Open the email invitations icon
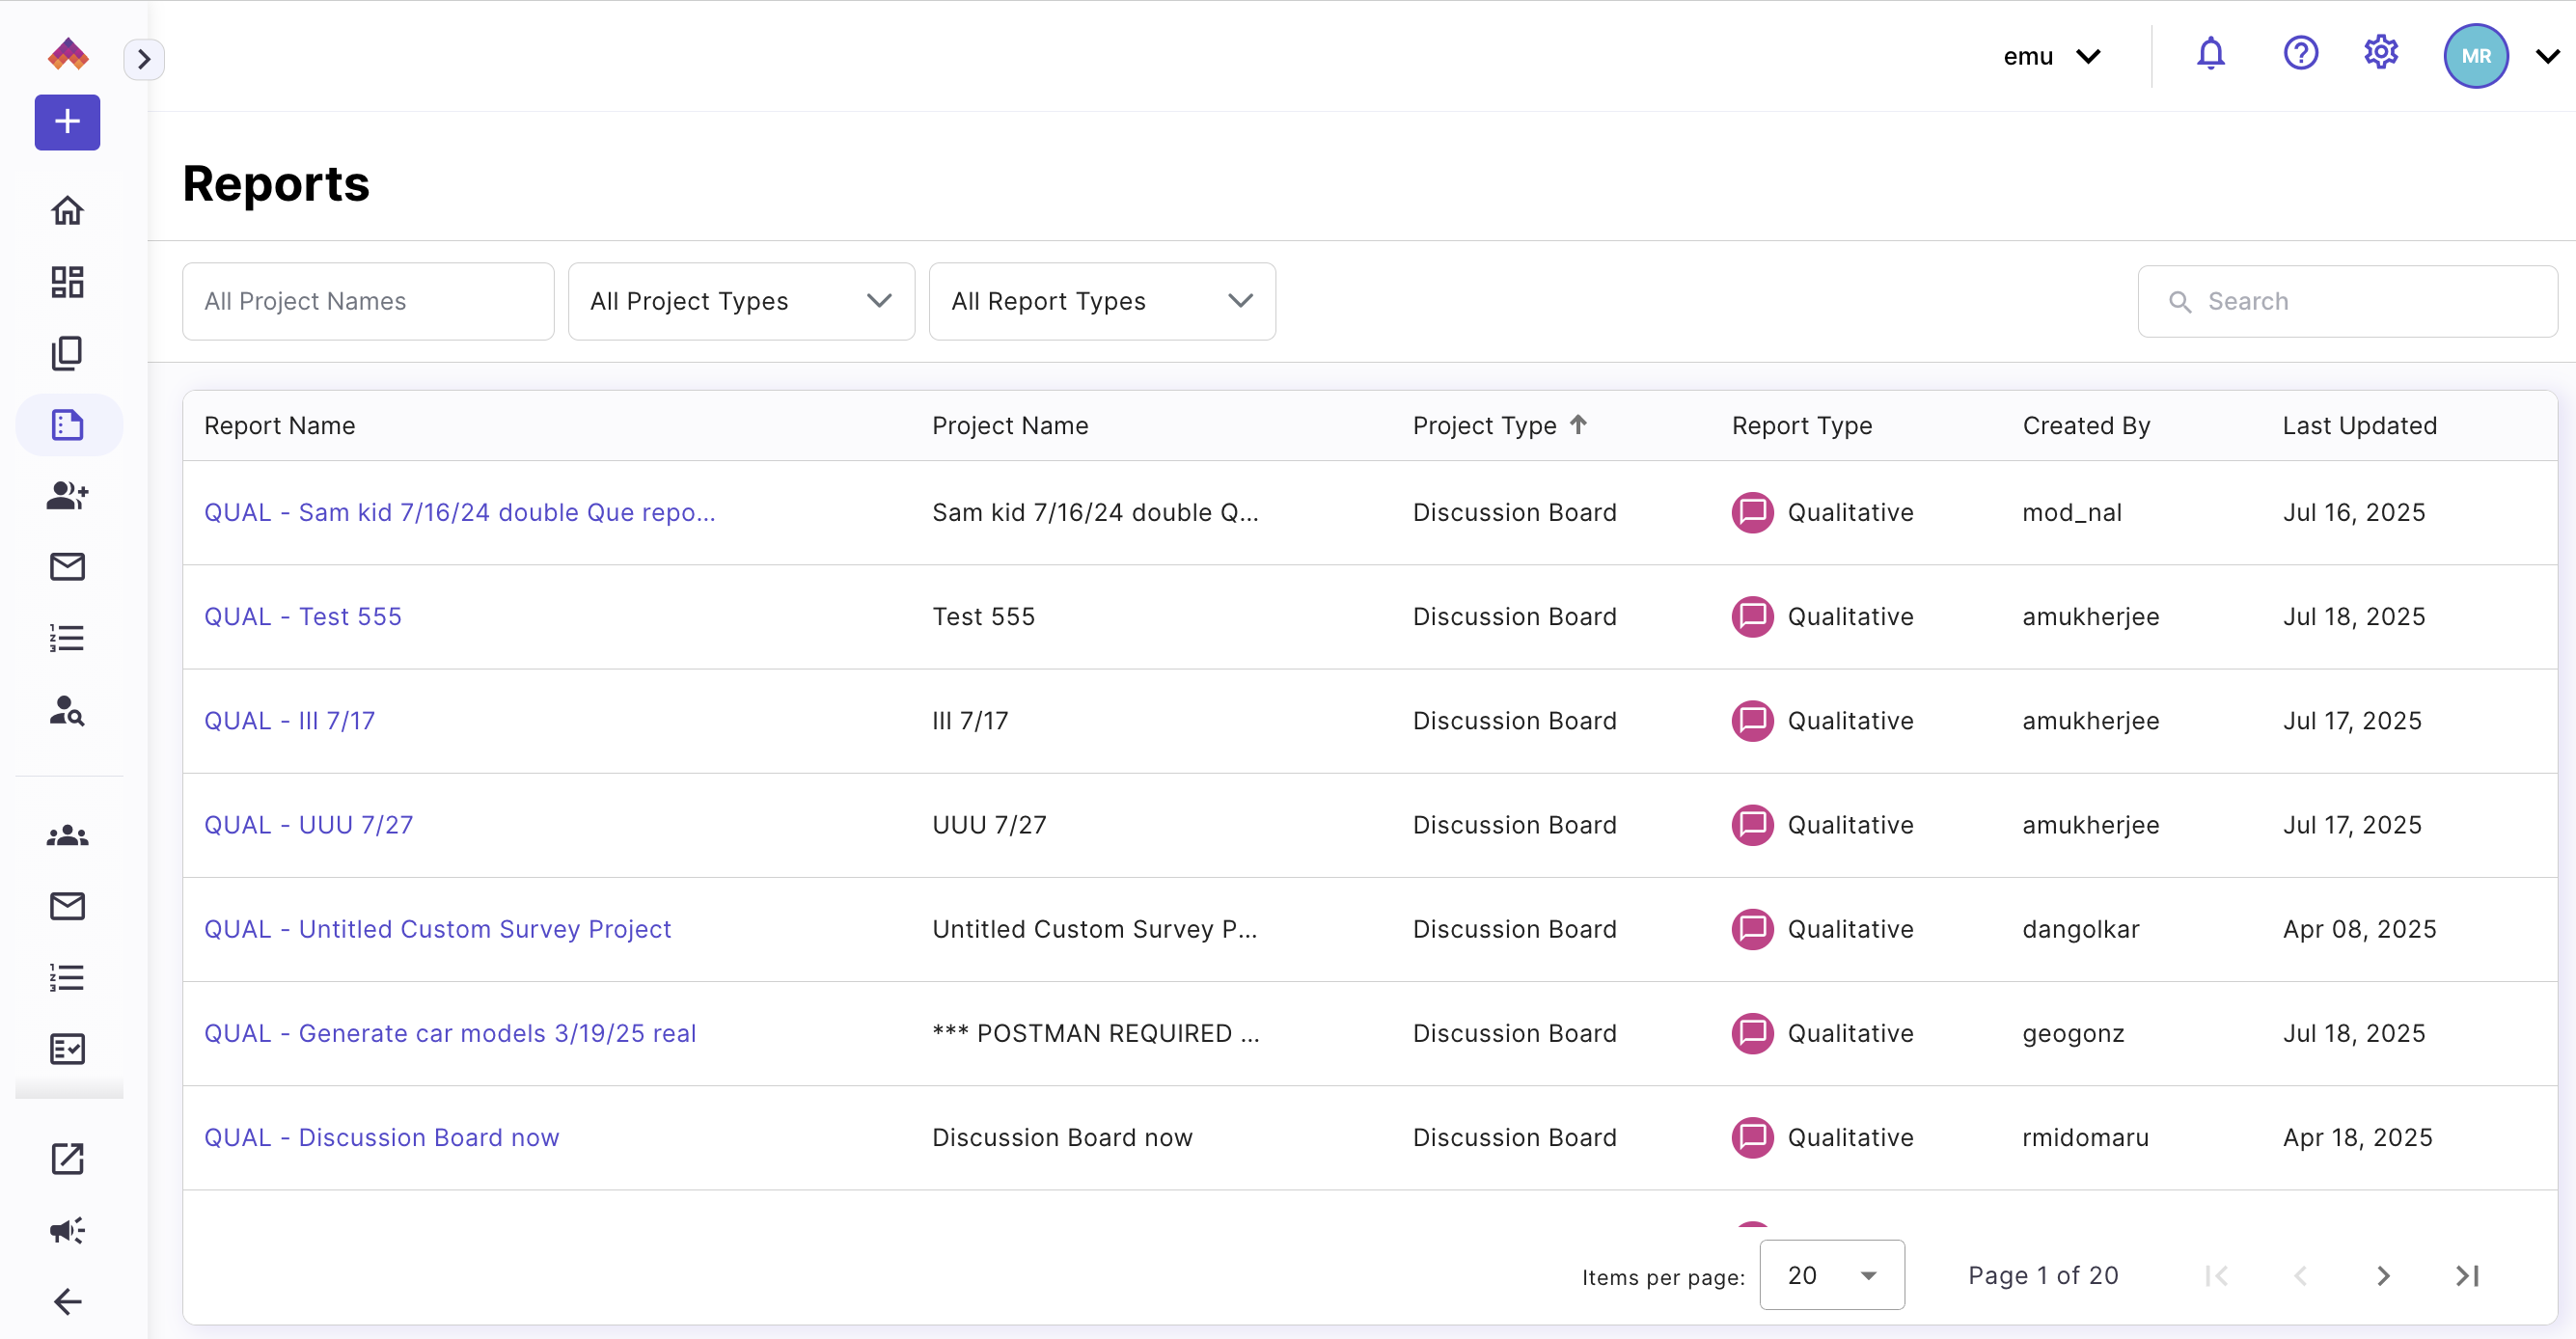The width and height of the screenshot is (2576, 1339). (x=67, y=567)
